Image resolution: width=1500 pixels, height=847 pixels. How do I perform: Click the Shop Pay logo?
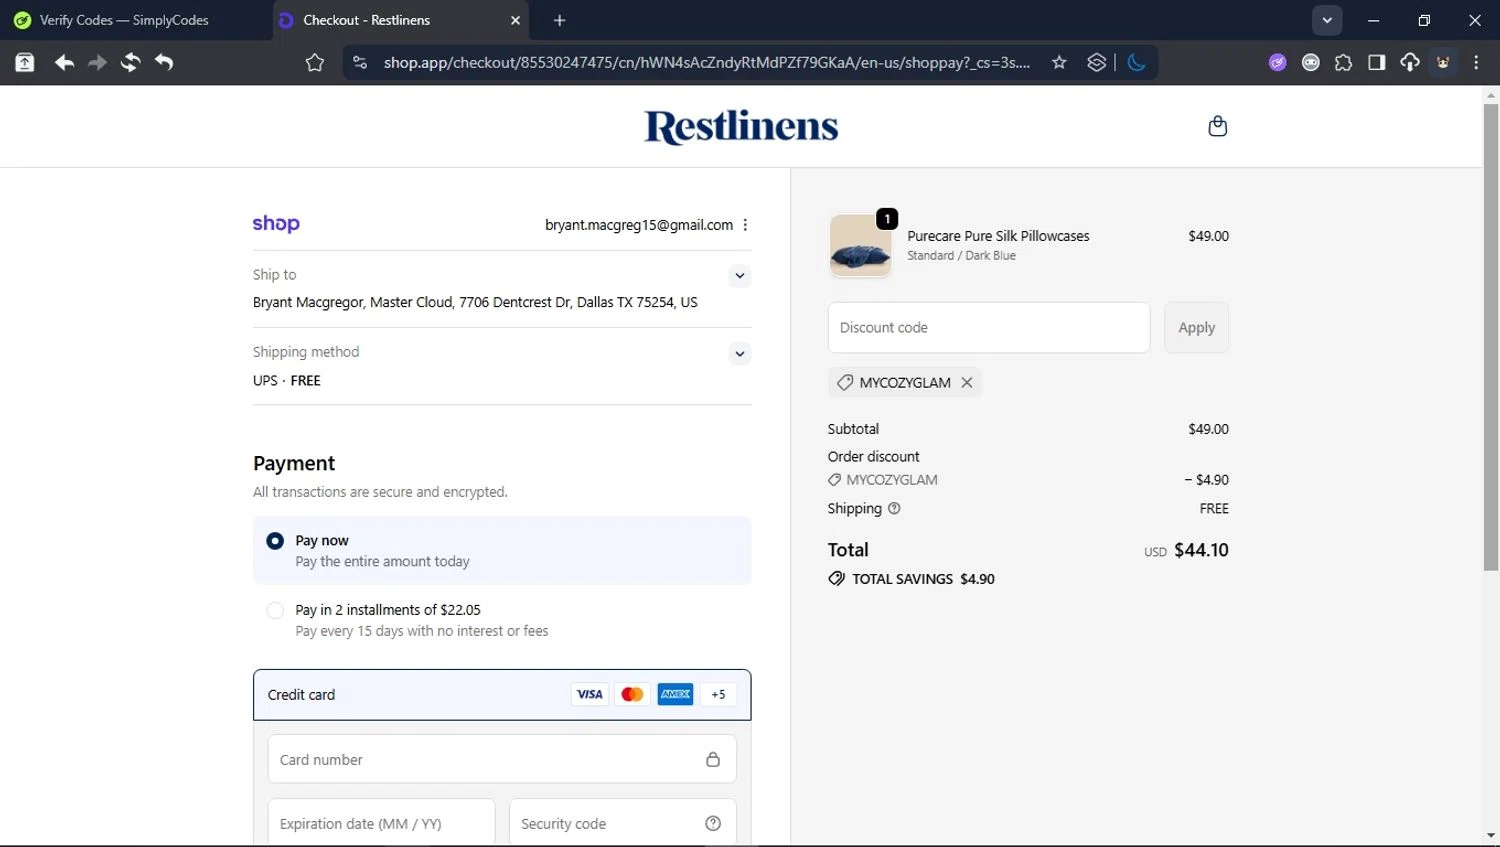pyautogui.click(x=276, y=224)
